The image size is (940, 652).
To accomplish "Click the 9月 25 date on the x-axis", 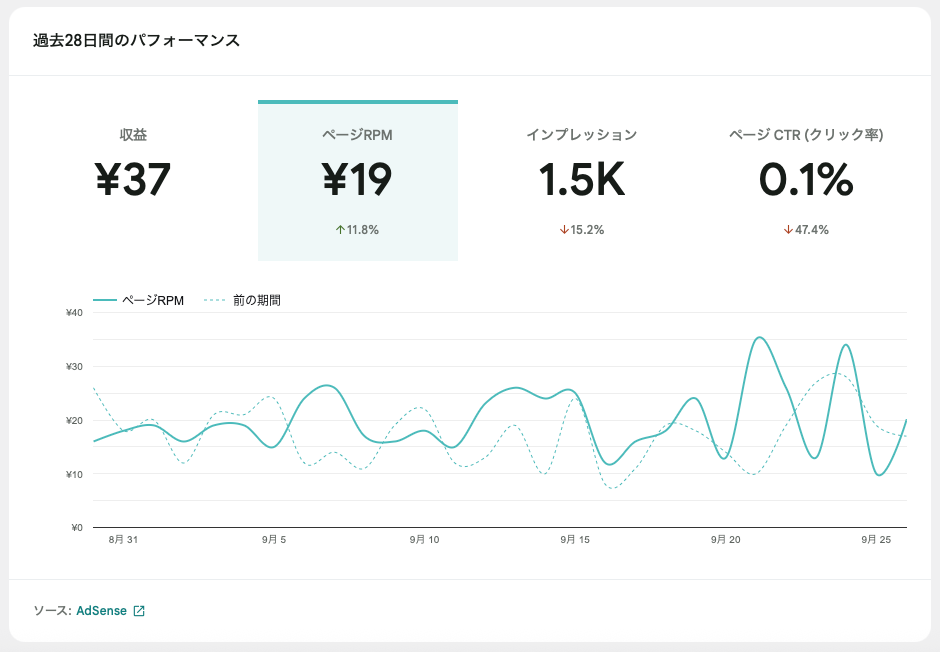I will [876, 540].
